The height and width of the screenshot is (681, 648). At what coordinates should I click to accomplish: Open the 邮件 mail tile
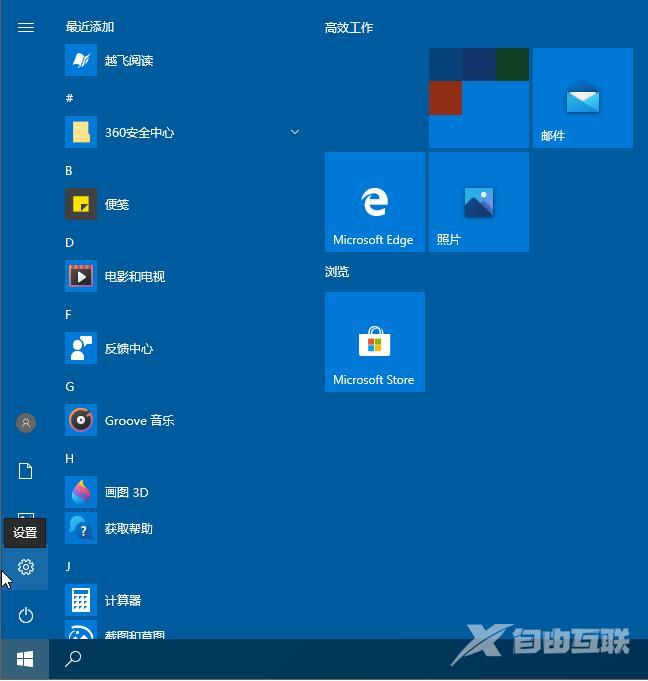583,98
